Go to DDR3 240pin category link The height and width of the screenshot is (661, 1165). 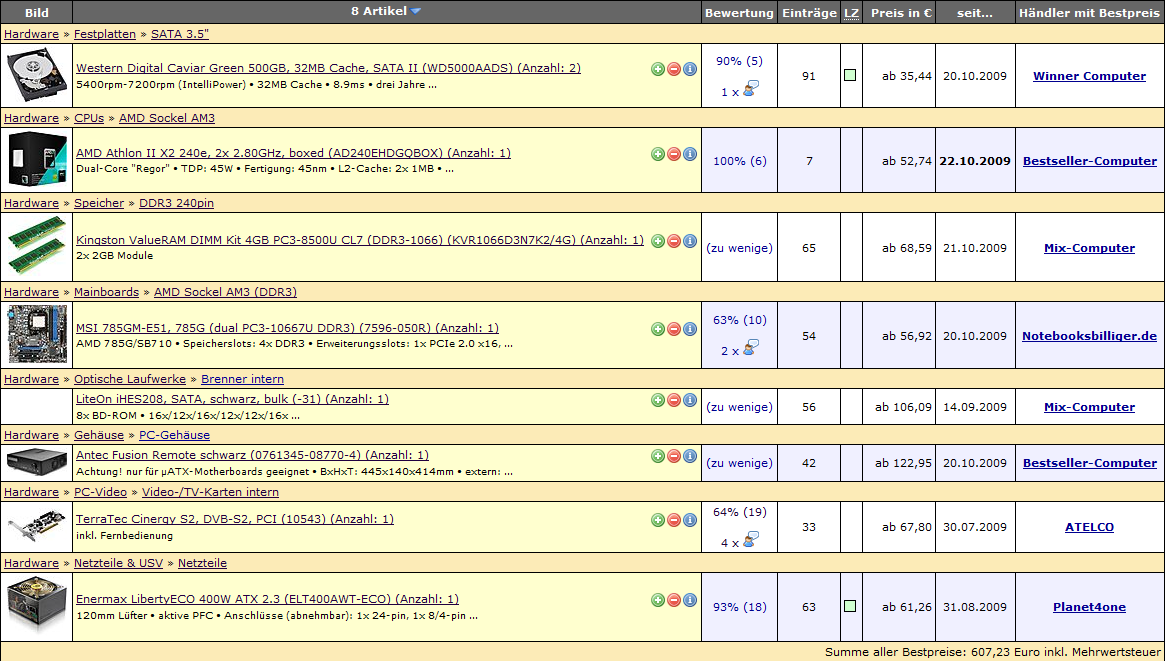pyautogui.click(x=176, y=203)
